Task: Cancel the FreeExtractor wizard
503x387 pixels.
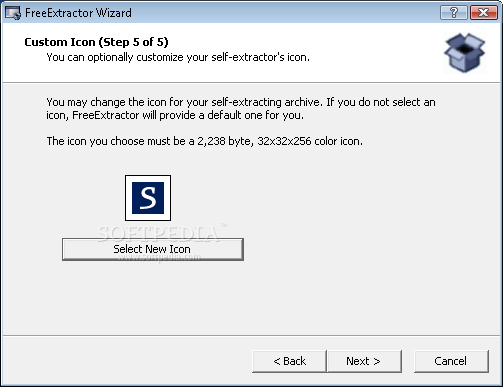Action: [x=451, y=361]
